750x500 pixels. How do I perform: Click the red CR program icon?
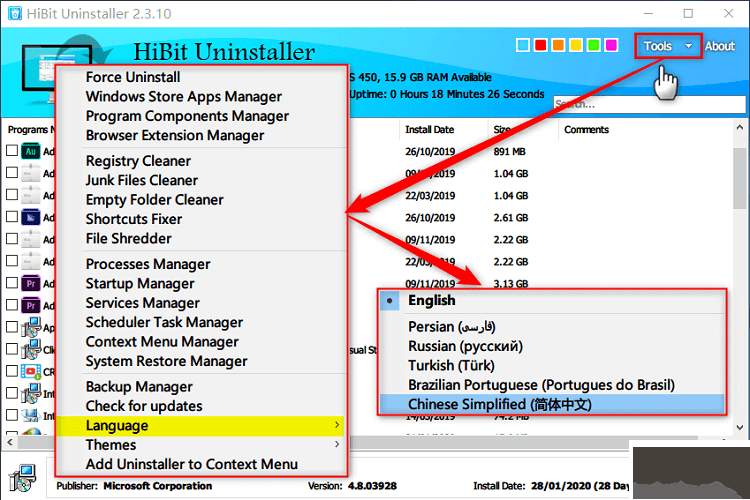pos(31,371)
